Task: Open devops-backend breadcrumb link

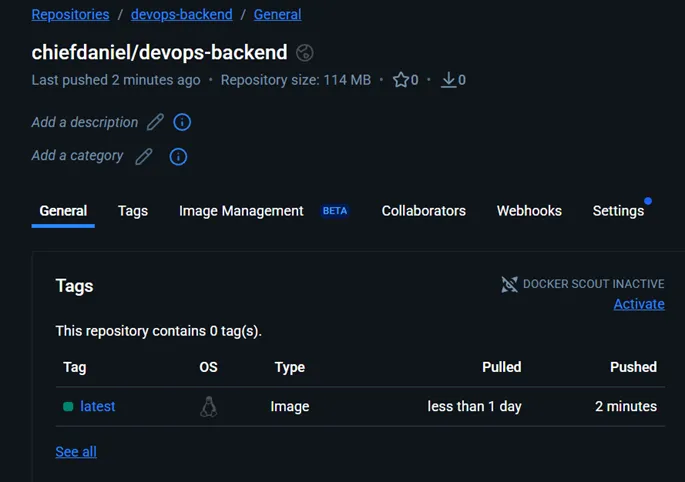Action: point(182,14)
